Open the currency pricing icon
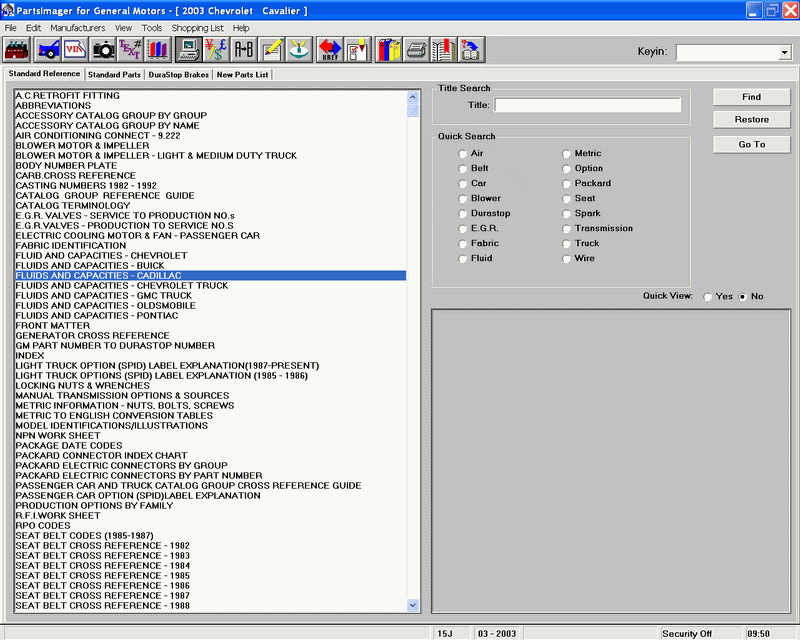Image resolution: width=800 pixels, height=640 pixels. tap(216, 50)
